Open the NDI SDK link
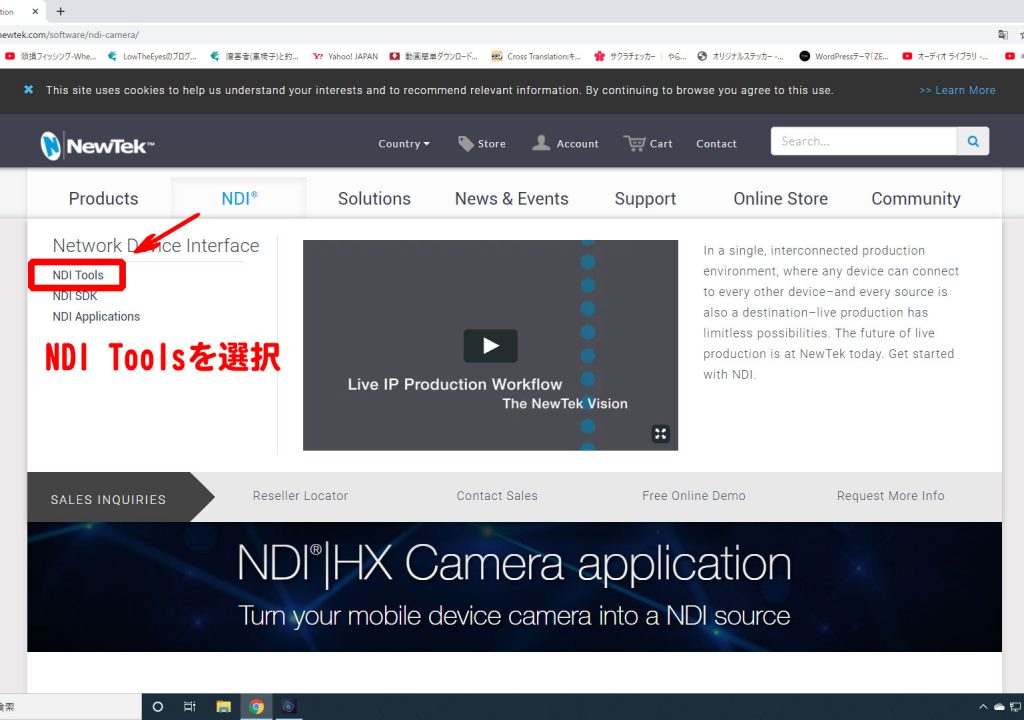This screenshot has width=1024, height=720. pos(75,296)
